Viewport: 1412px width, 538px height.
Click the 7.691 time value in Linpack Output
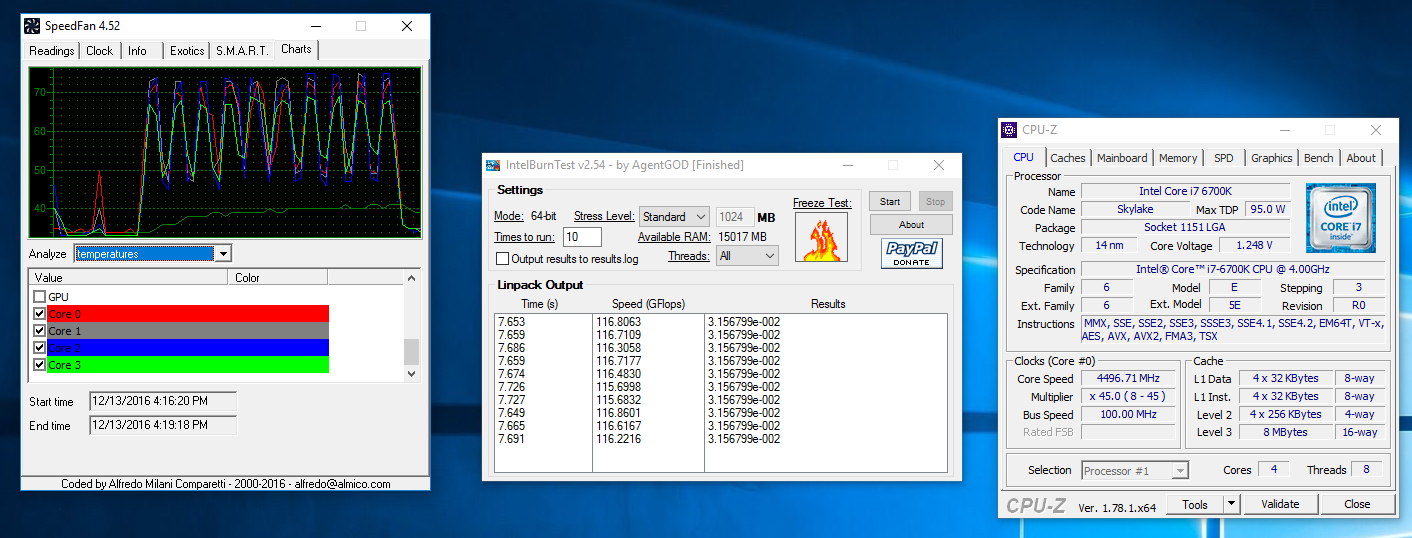pos(511,439)
